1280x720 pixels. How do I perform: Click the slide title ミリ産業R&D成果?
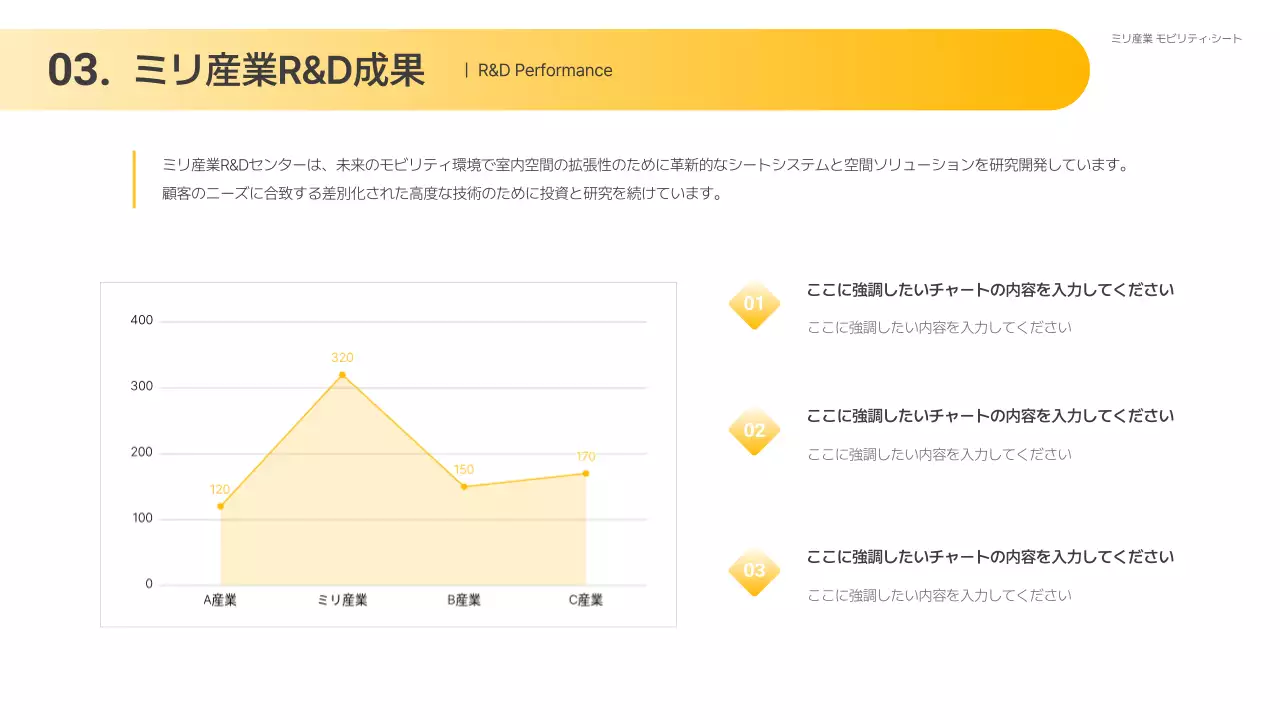279,71
